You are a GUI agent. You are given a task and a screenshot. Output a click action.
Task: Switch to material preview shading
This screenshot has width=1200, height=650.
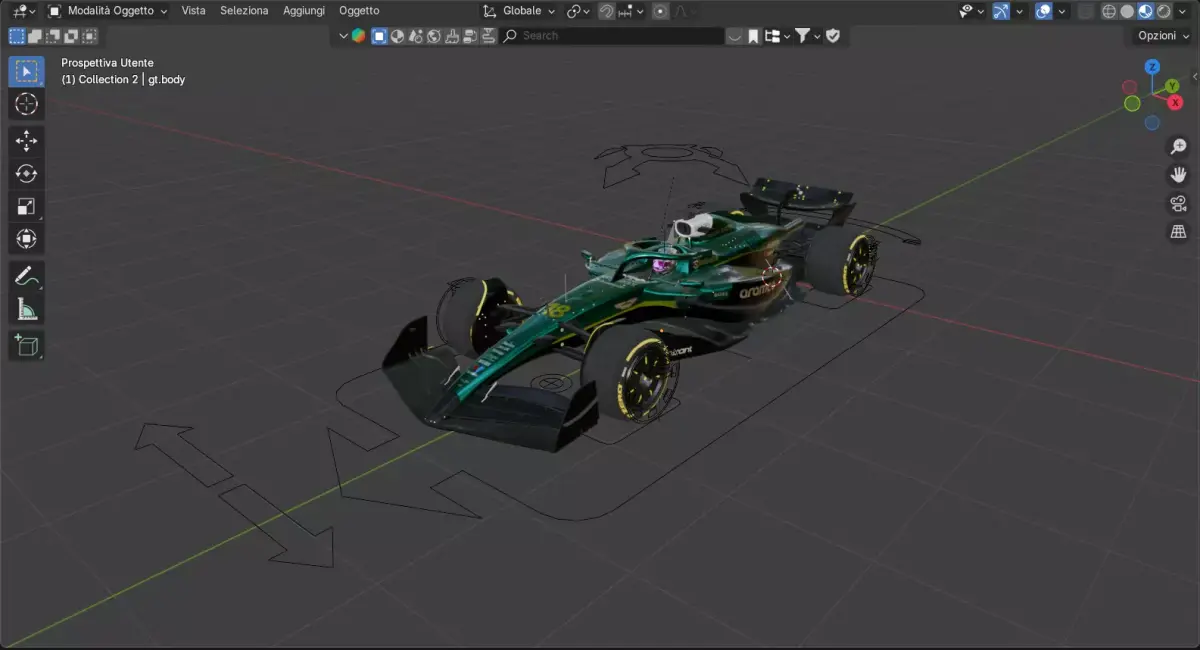pyautogui.click(x=1146, y=11)
